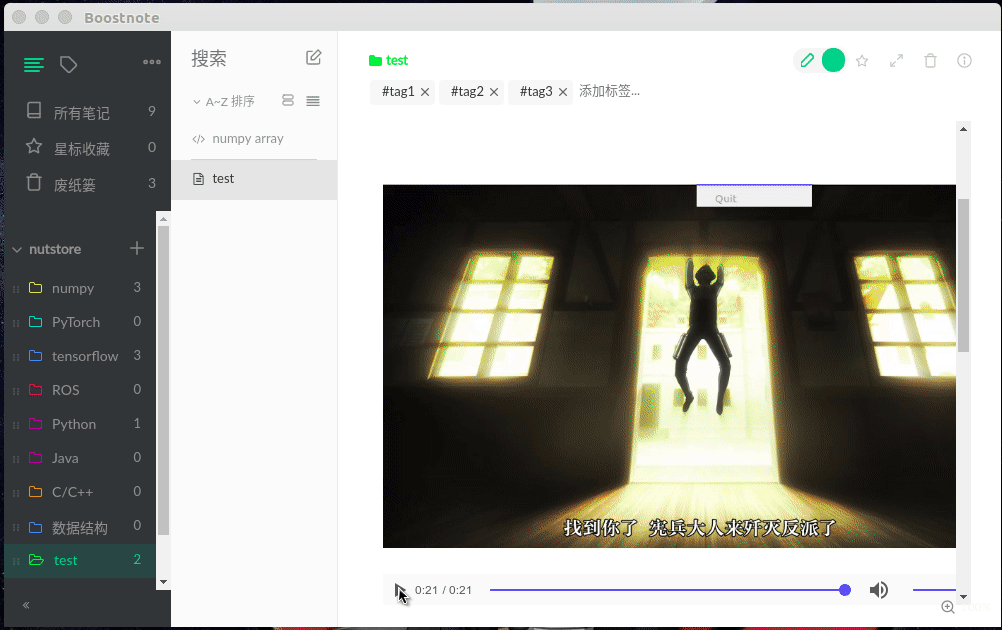Image resolution: width=1002 pixels, height=630 pixels.
Task: Mute the video with speaker icon
Action: coord(879,590)
